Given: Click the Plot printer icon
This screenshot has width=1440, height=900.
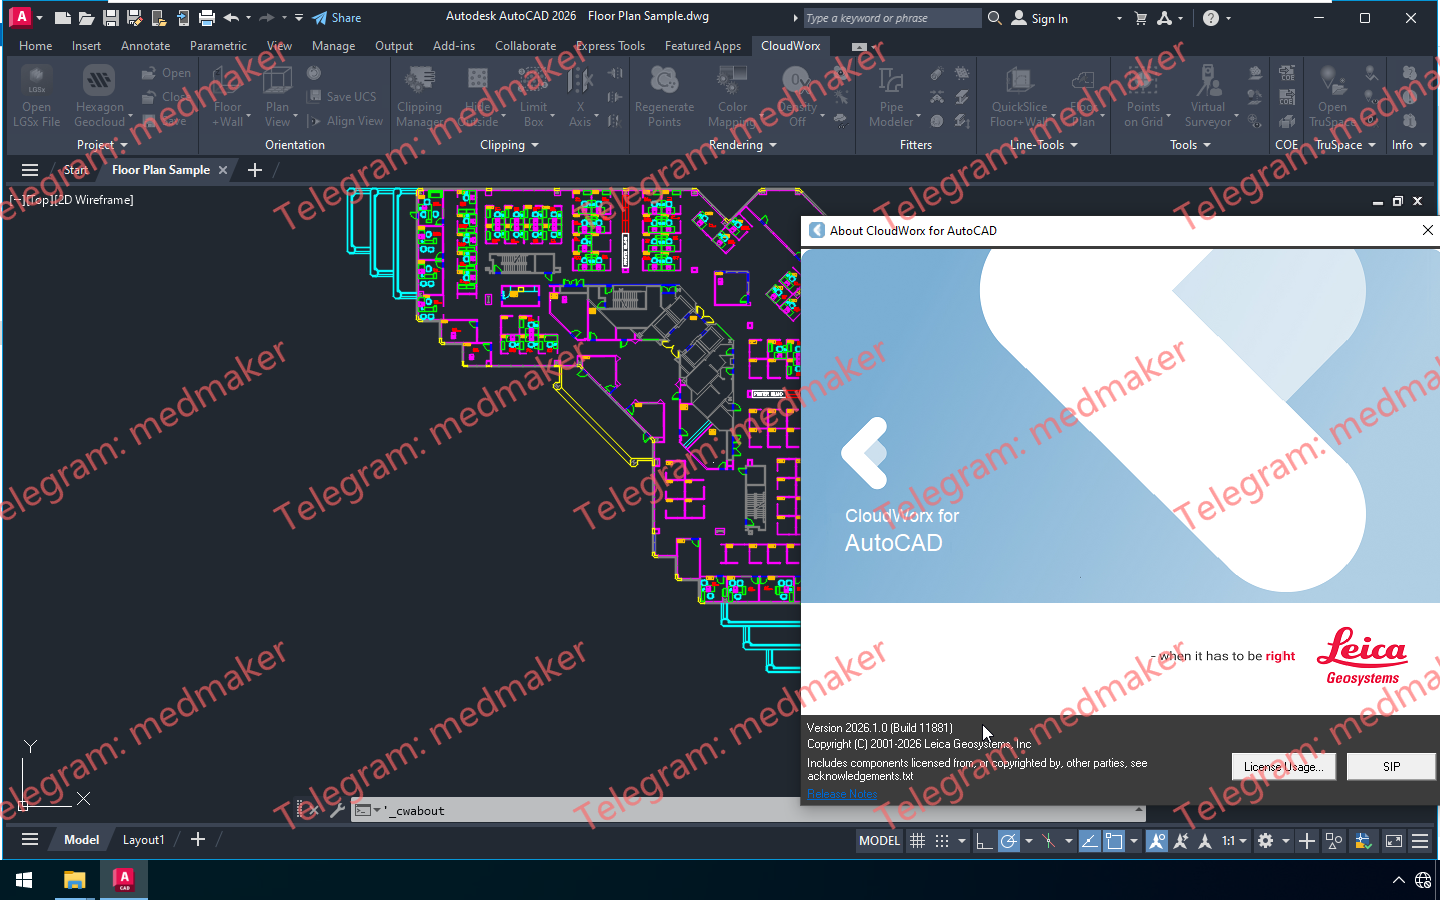Looking at the screenshot, I should pyautogui.click(x=206, y=18).
